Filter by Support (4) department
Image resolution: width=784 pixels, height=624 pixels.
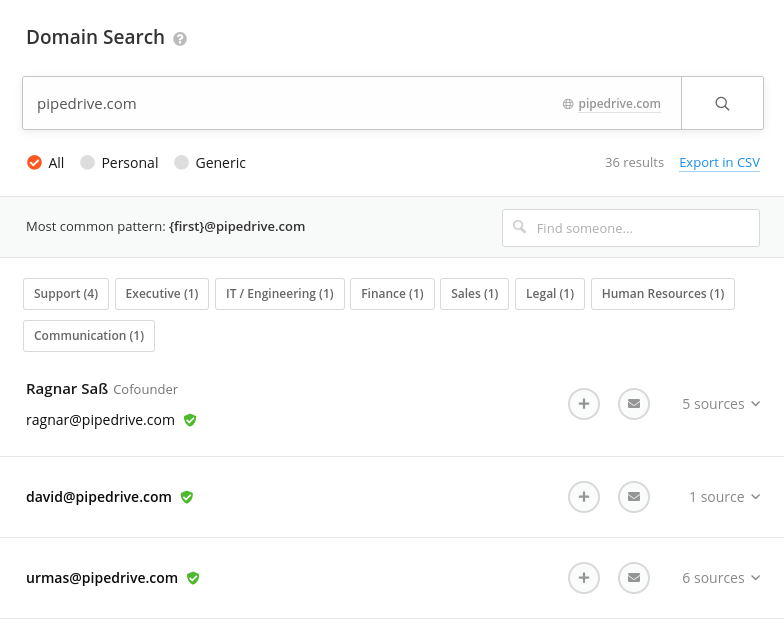66,294
